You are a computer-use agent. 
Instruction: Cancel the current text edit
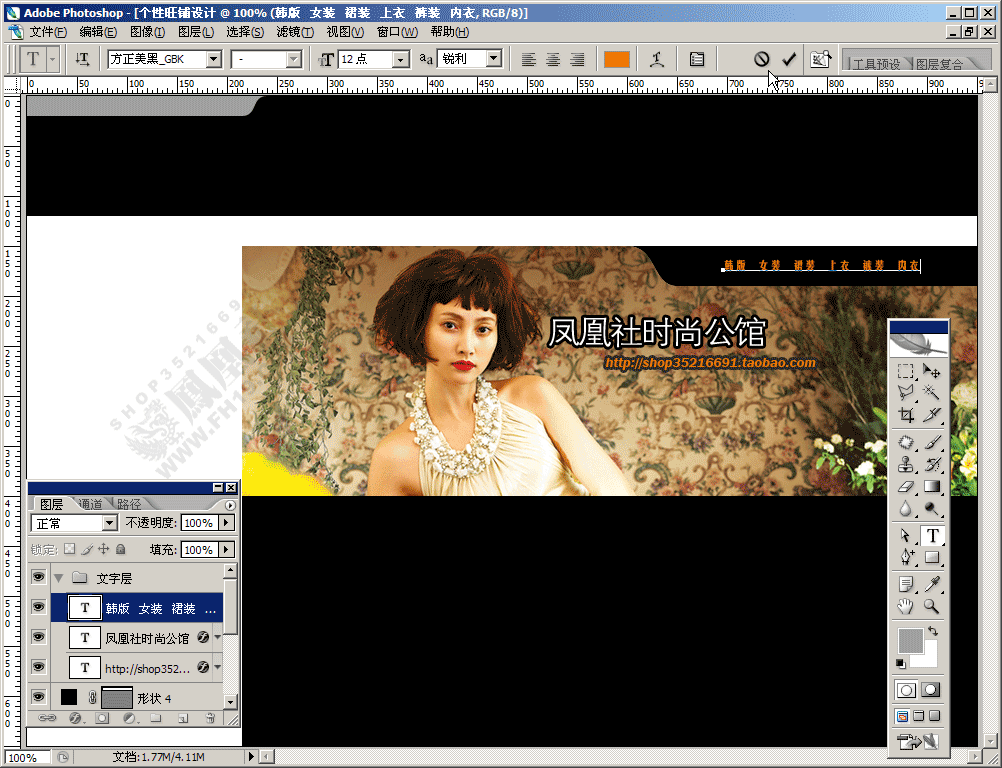(761, 59)
